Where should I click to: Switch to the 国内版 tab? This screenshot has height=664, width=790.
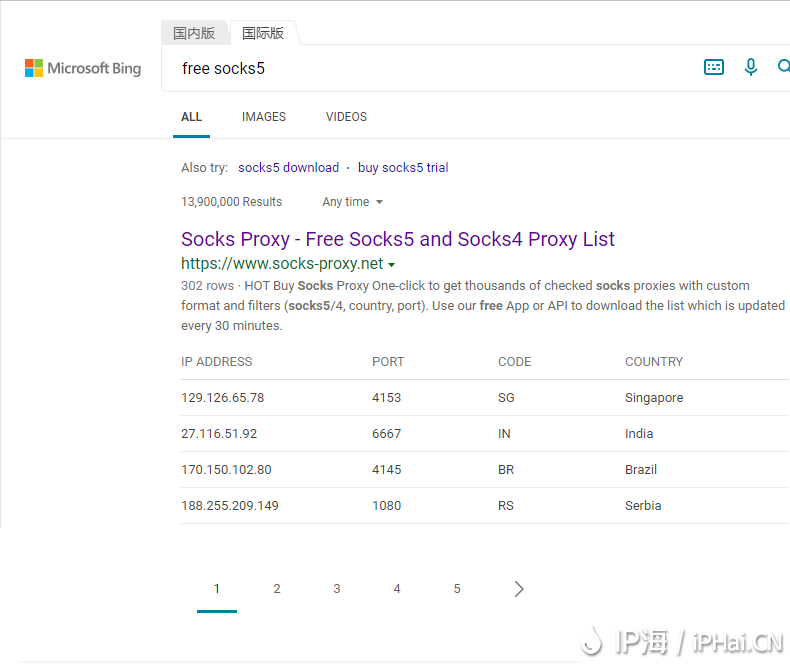pos(194,33)
